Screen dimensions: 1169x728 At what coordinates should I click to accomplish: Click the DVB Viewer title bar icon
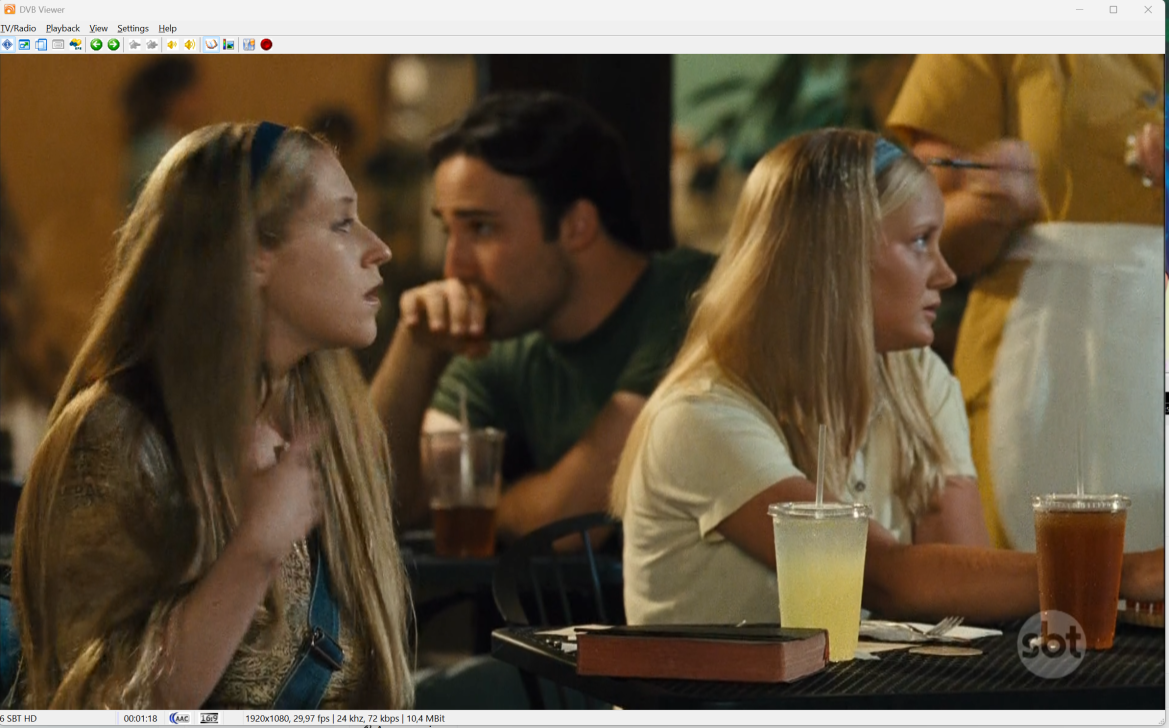pyautogui.click(x=9, y=9)
